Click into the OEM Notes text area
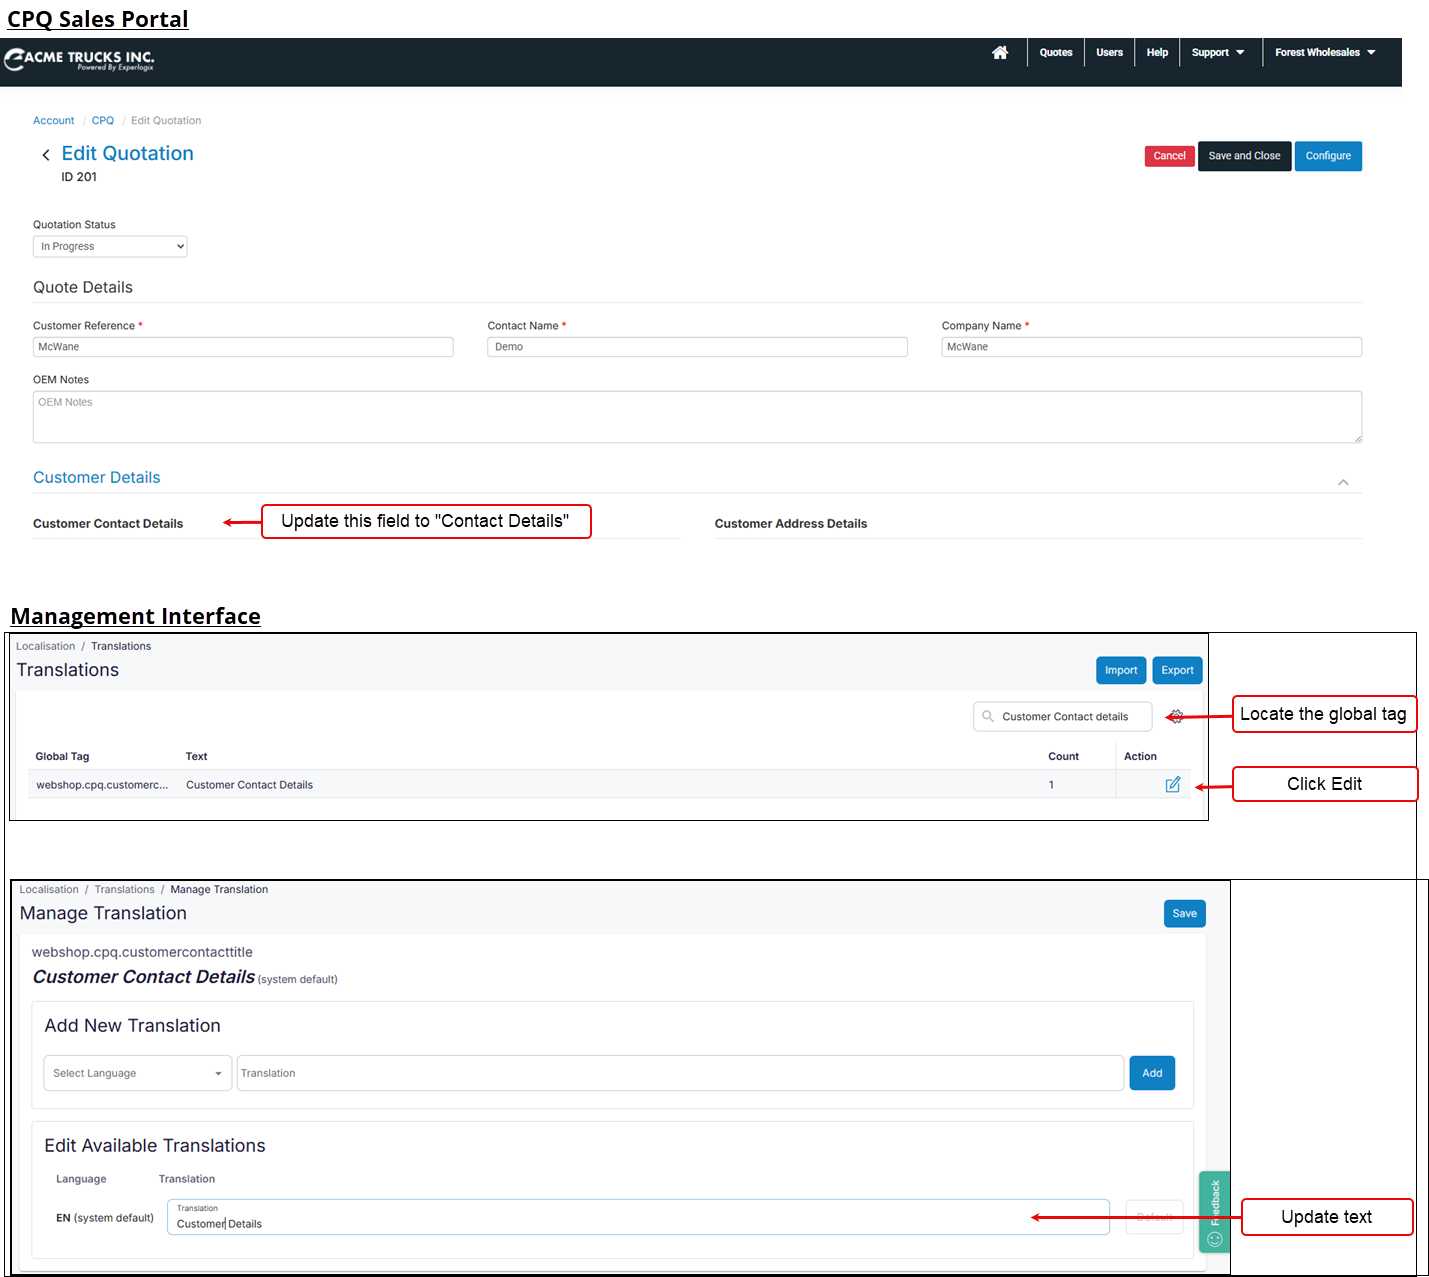This screenshot has height=1277, width=1429. point(696,417)
